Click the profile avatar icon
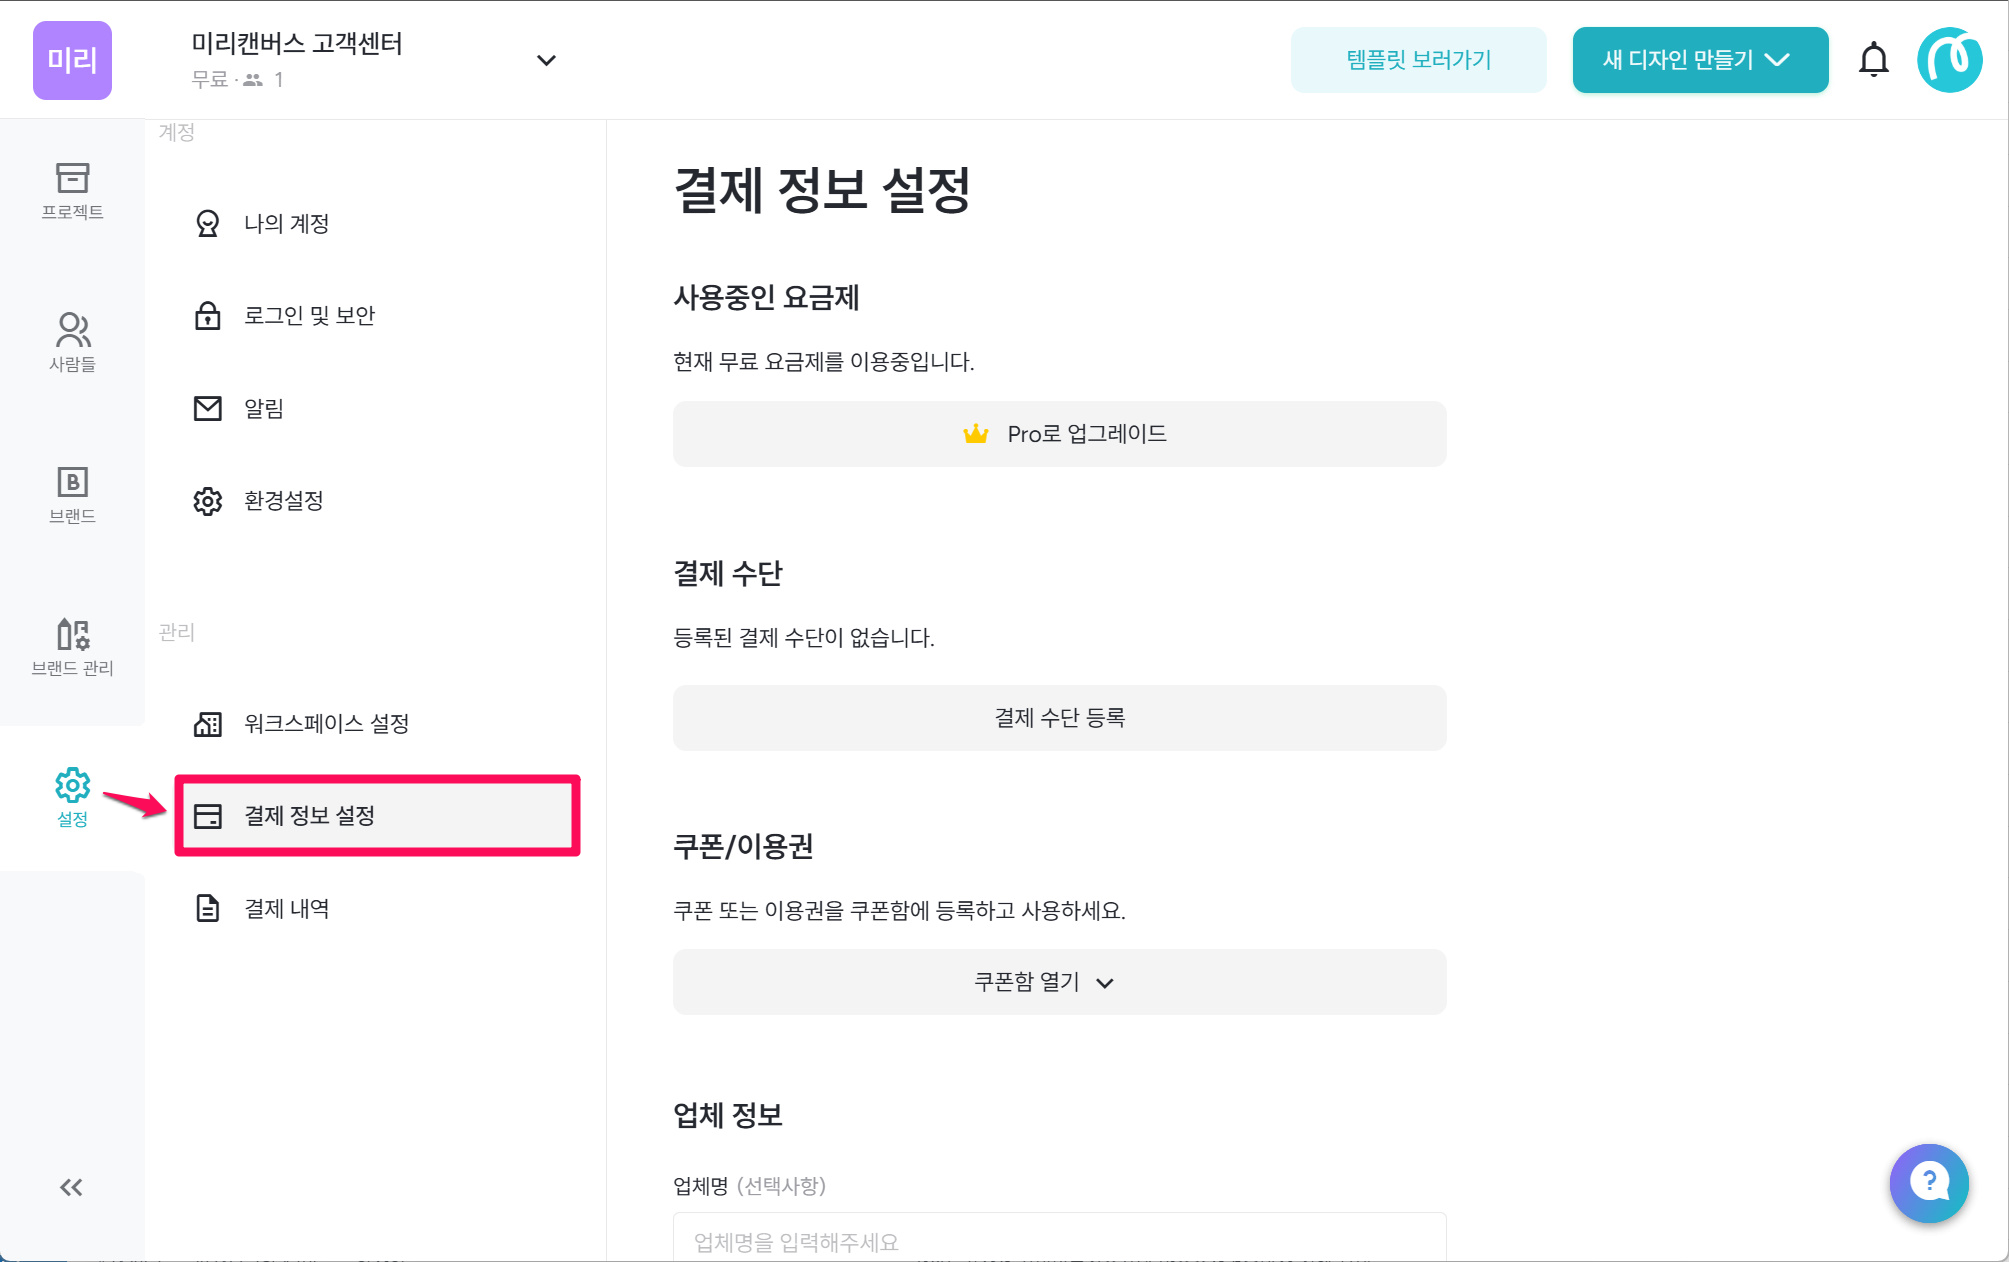Screen dimensions: 2009x1262 [x=1949, y=60]
